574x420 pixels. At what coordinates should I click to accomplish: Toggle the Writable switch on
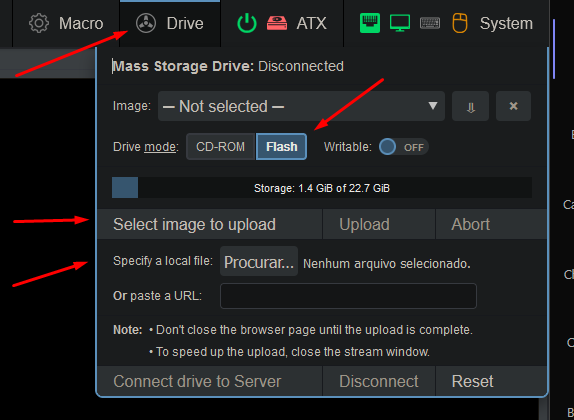tap(403, 147)
